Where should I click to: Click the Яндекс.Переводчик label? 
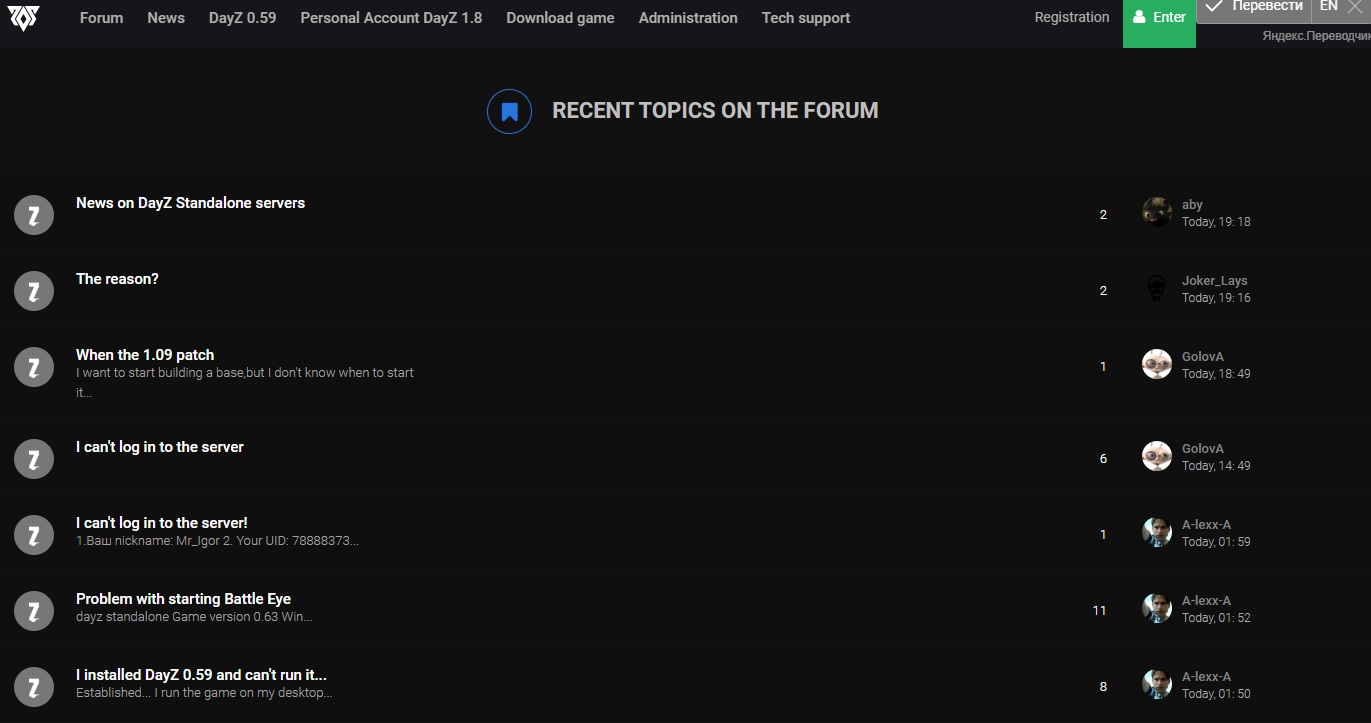pos(1316,35)
